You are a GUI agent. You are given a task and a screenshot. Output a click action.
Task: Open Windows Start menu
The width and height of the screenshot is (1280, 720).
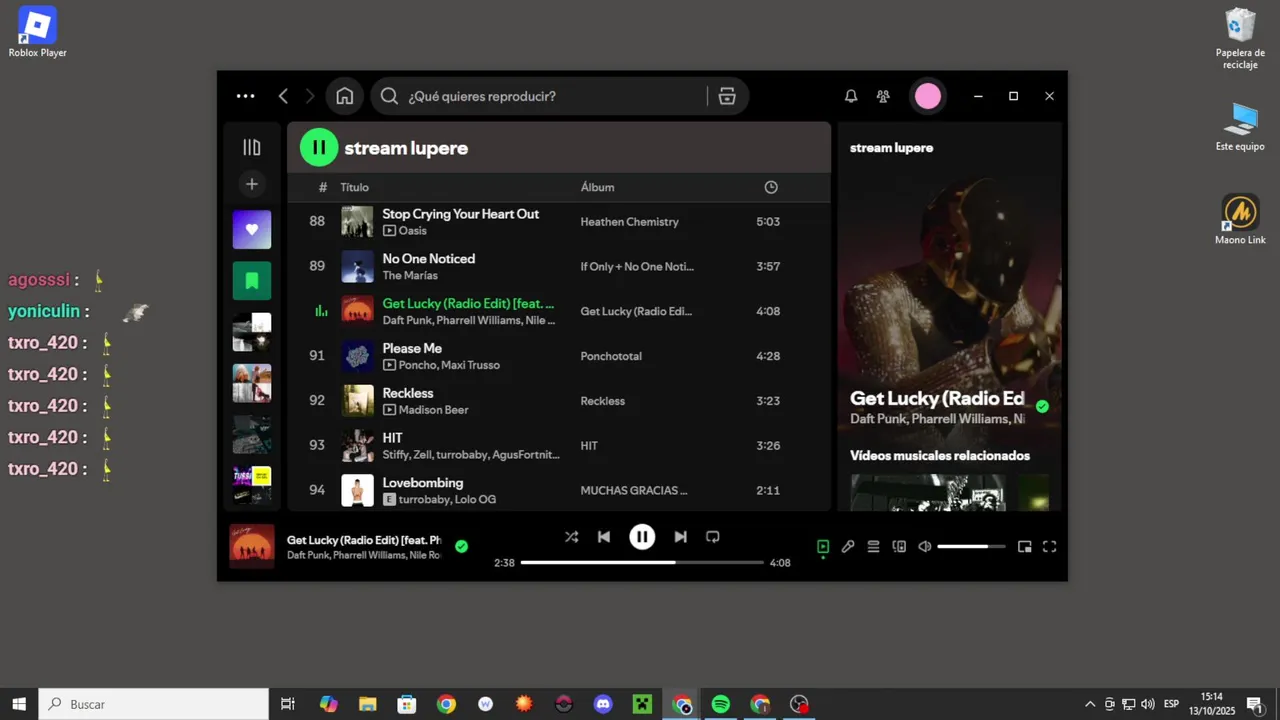click(18, 704)
